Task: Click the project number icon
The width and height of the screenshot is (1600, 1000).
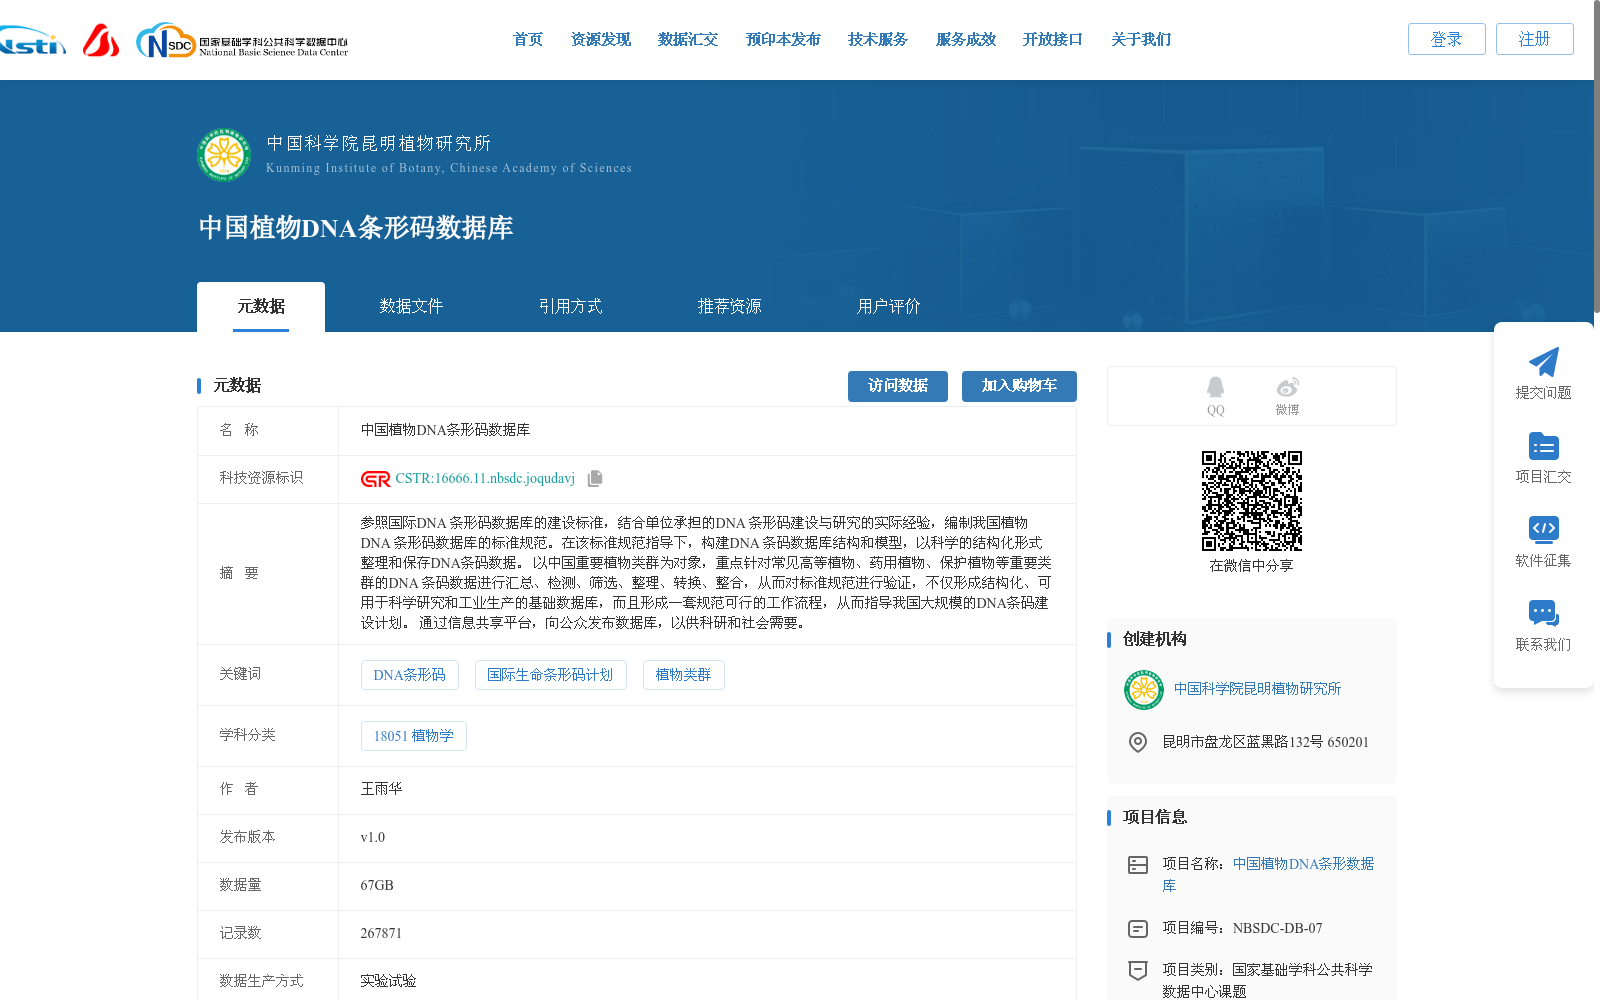Action: (1138, 929)
